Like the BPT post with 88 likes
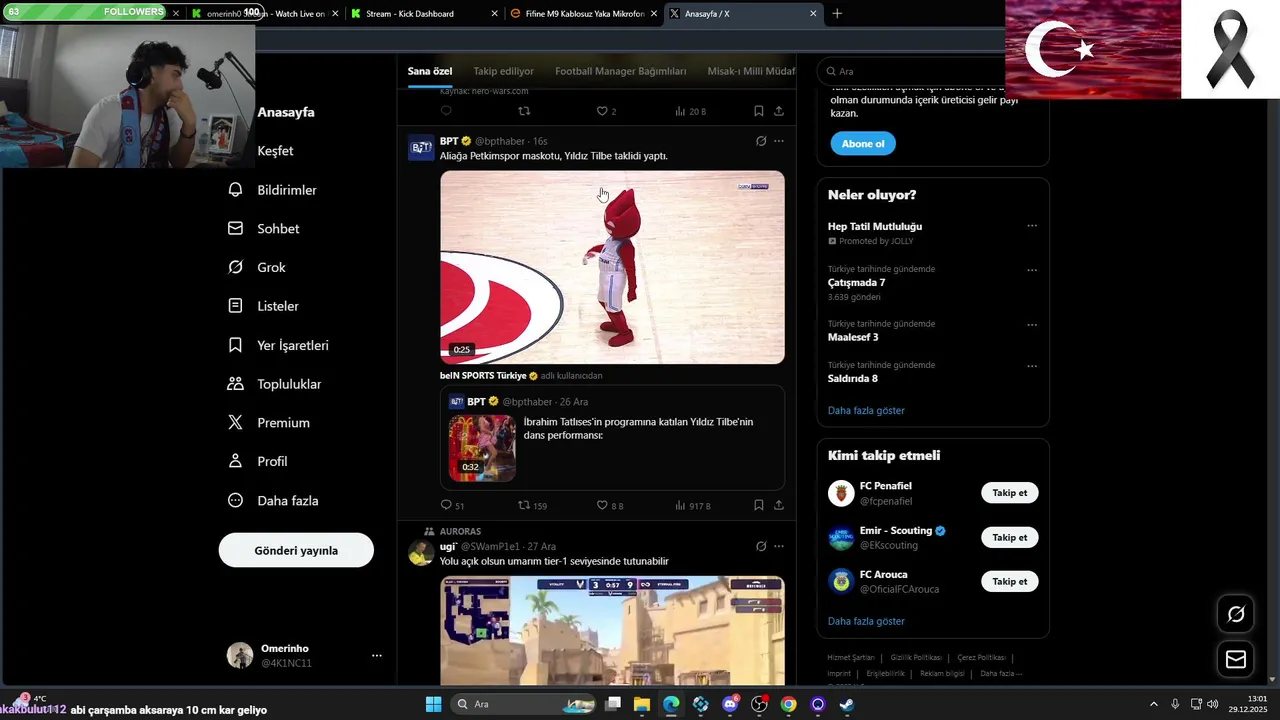 click(x=602, y=505)
